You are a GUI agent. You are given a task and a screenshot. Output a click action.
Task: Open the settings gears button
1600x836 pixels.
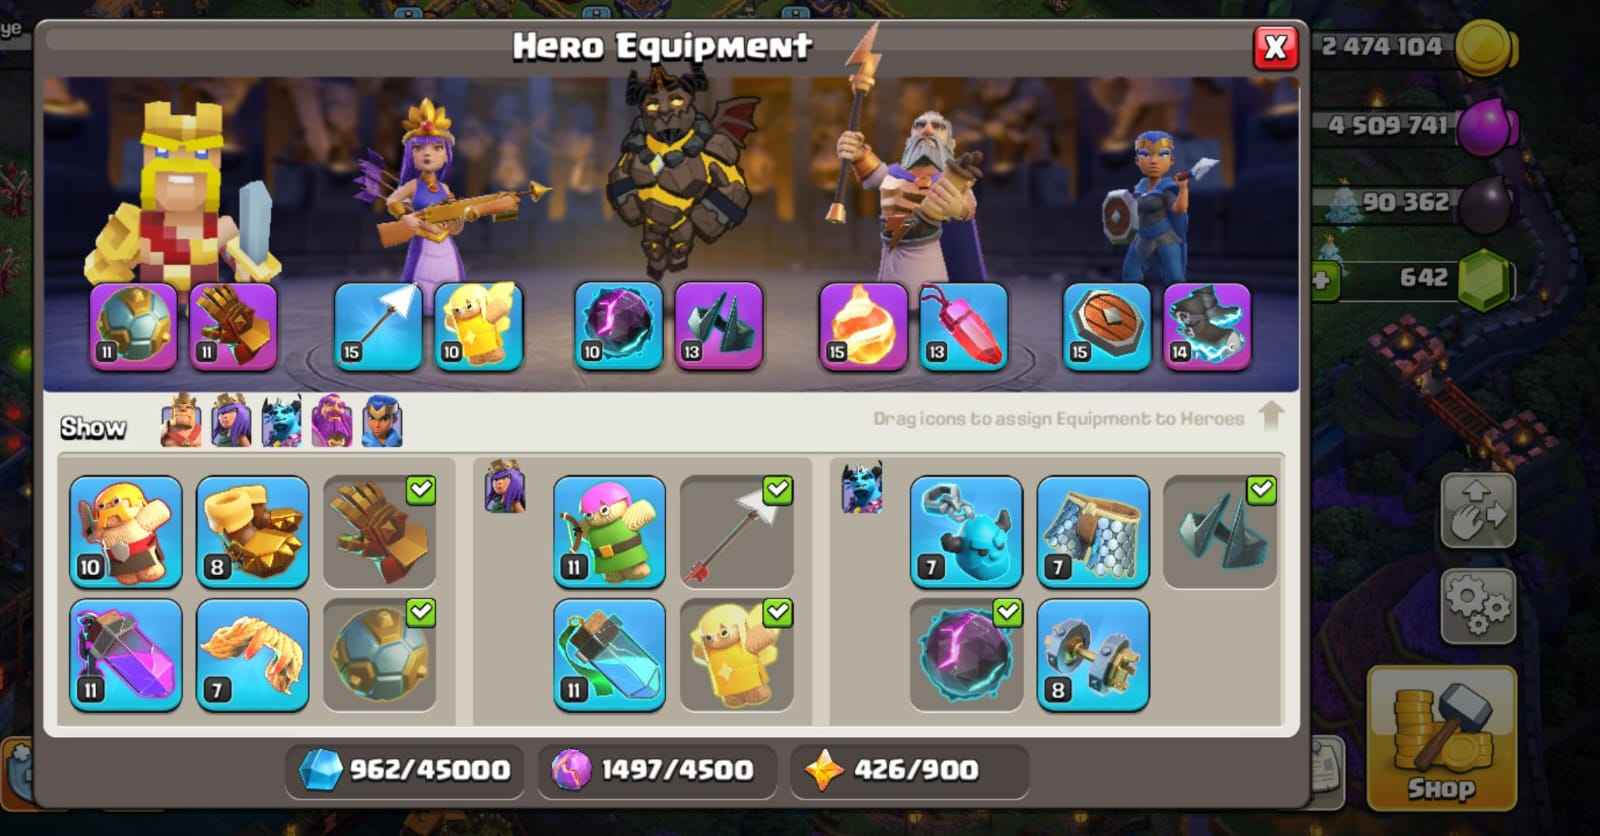1478,607
